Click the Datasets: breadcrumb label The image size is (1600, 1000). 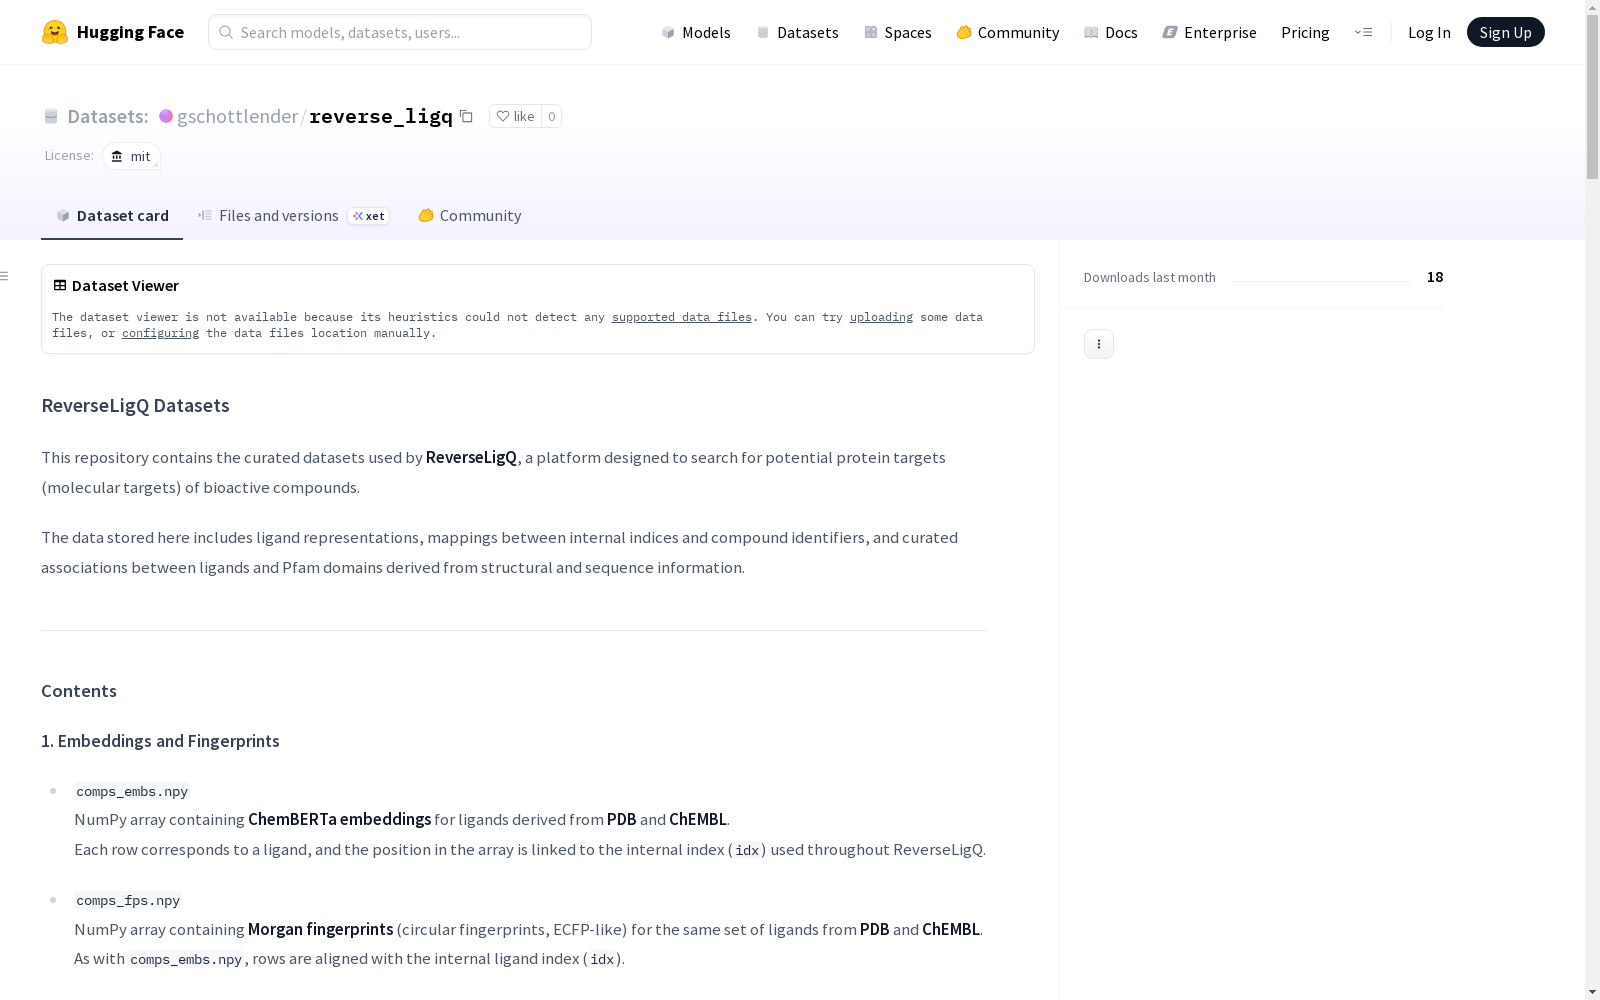click(108, 116)
